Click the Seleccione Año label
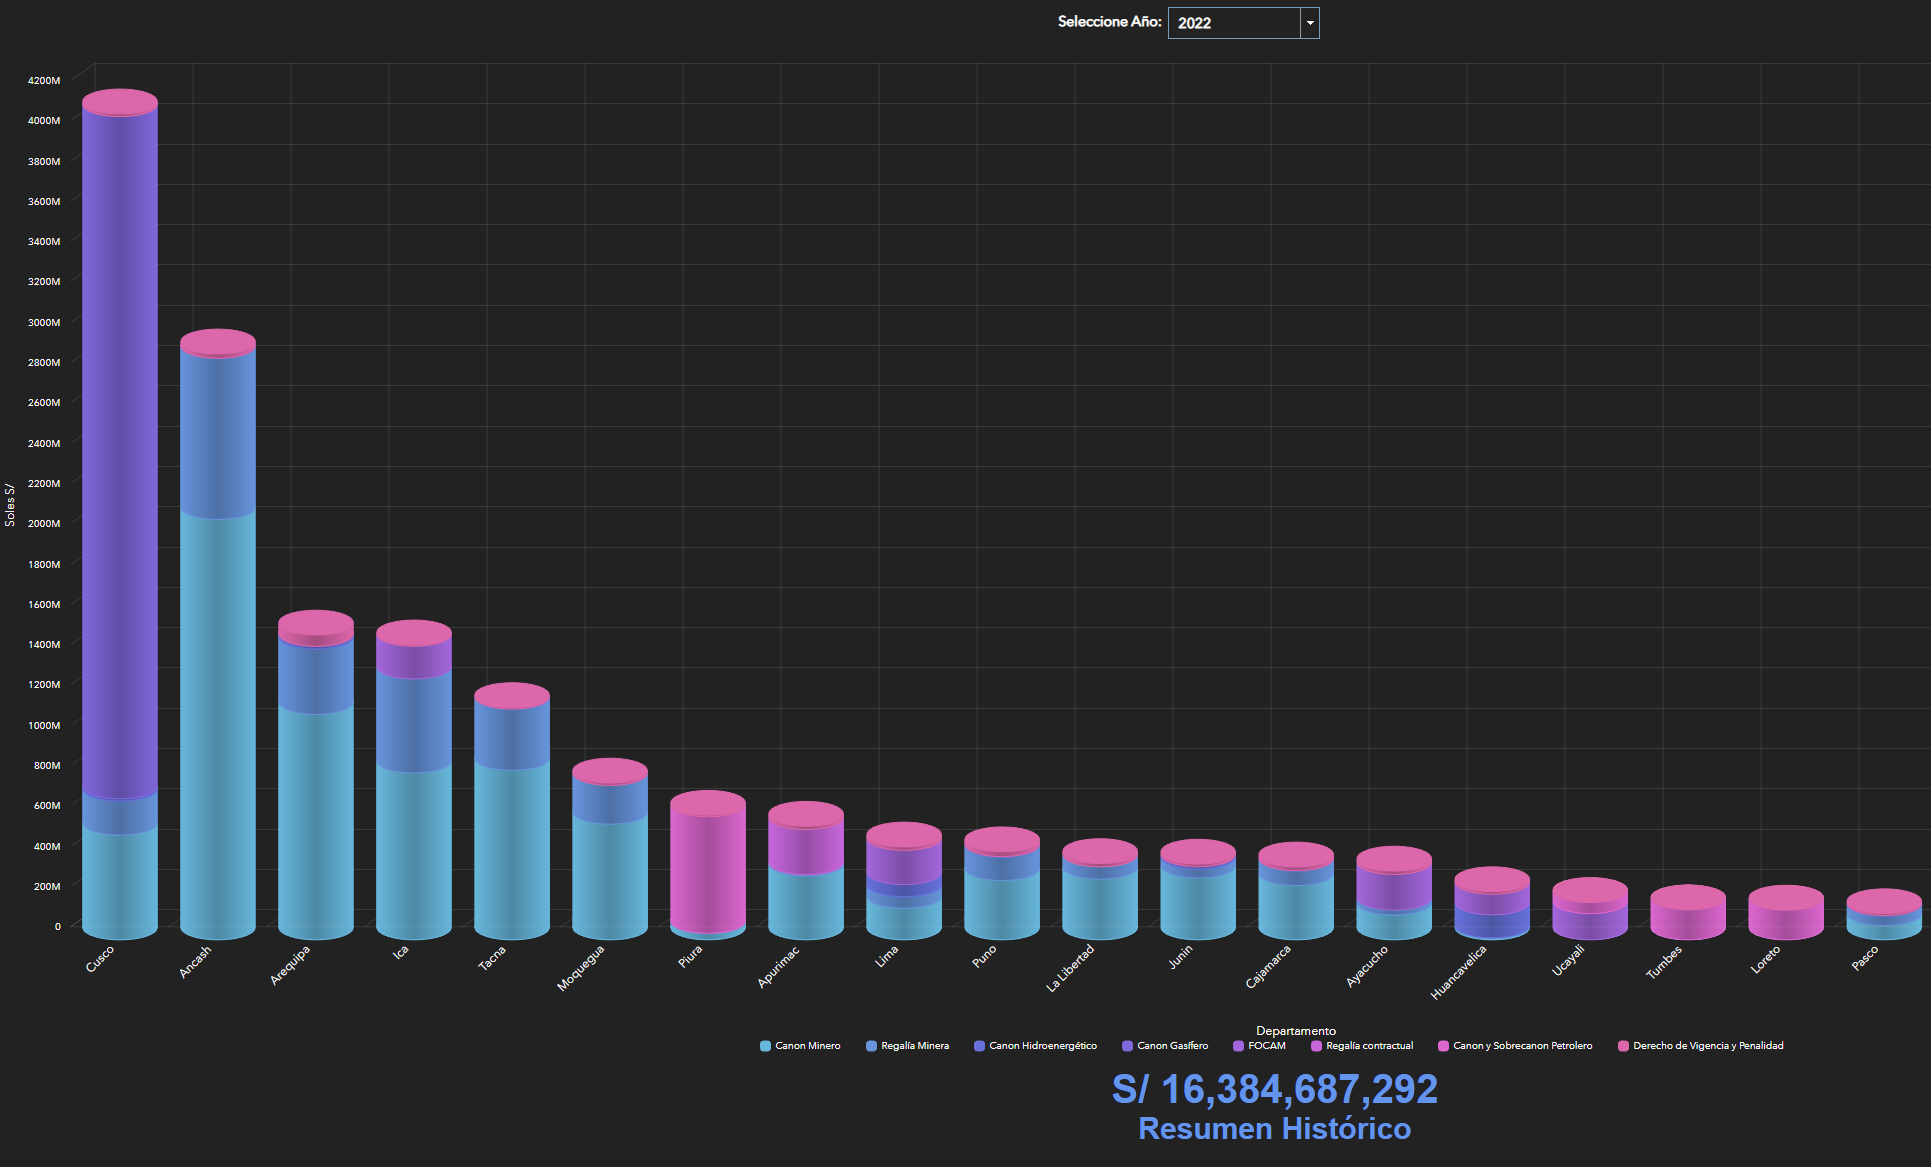This screenshot has width=1931, height=1167. tap(1110, 22)
